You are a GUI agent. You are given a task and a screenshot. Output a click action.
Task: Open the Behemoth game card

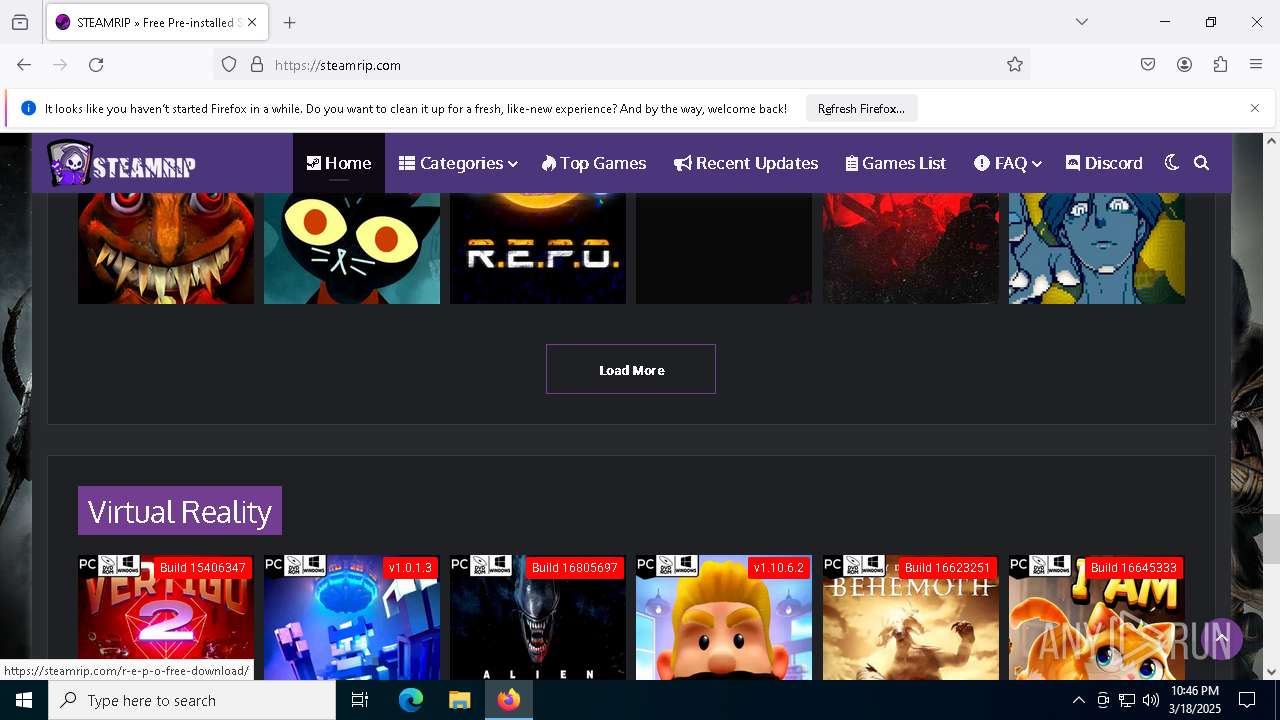pyautogui.click(x=911, y=617)
